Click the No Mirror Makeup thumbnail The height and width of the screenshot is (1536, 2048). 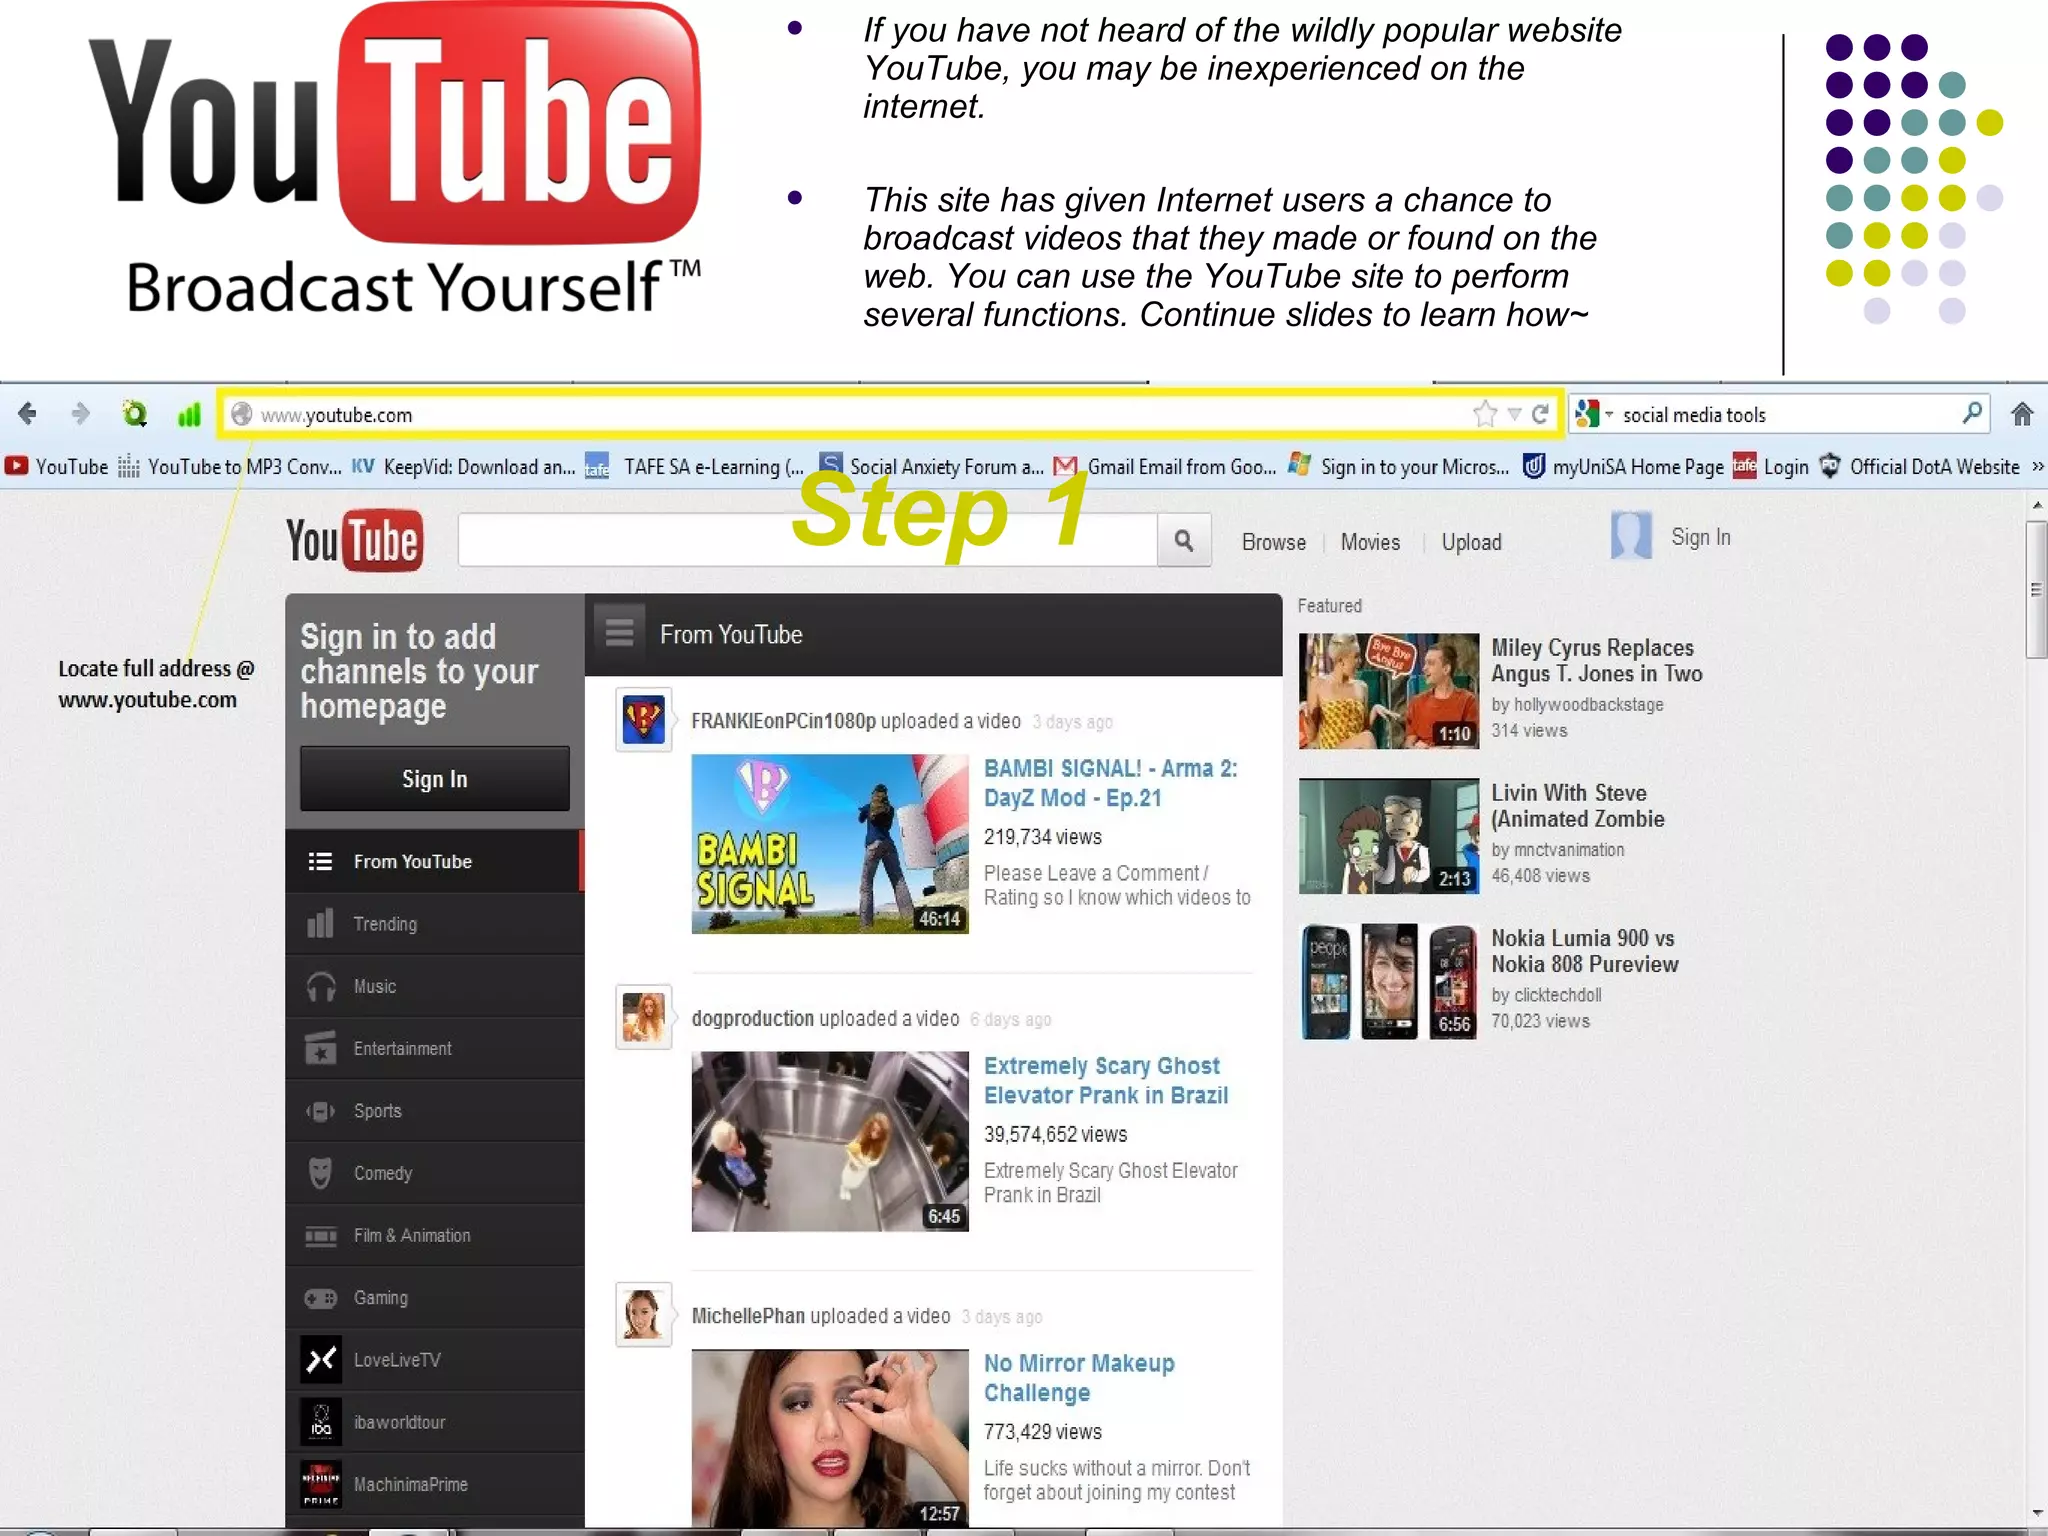pyautogui.click(x=830, y=1438)
